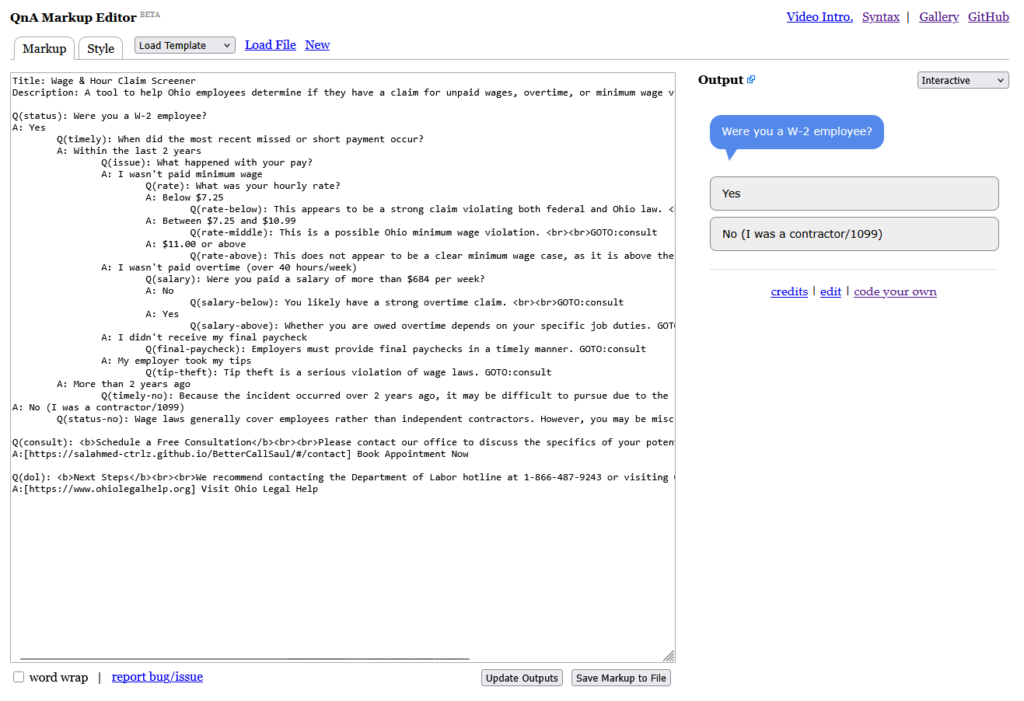
Task: Enable the word wrap checkbox
Action: tap(17, 677)
